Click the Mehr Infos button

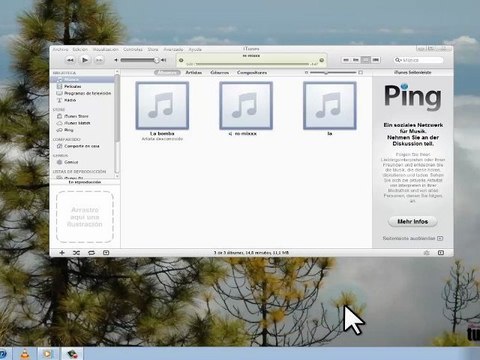pyautogui.click(x=413, y=221)
